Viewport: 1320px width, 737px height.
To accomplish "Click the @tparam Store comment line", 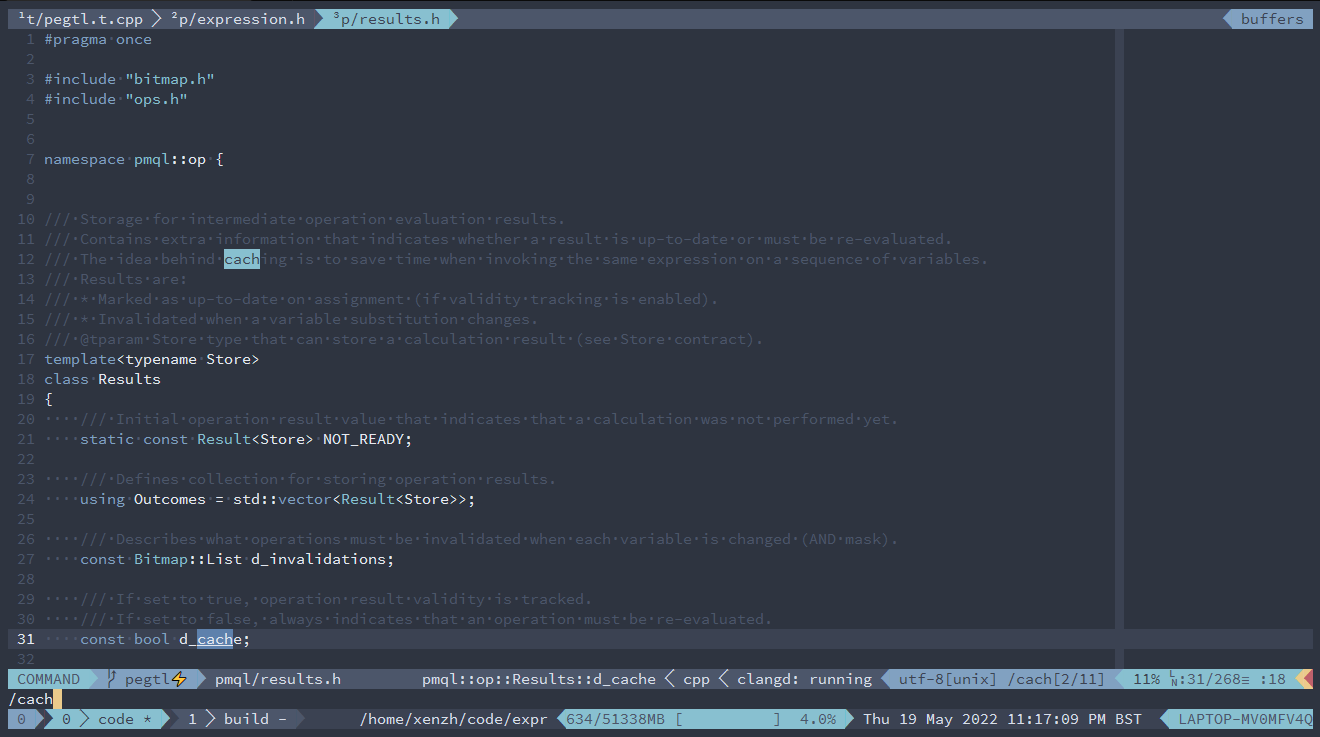I will point(404,339).
